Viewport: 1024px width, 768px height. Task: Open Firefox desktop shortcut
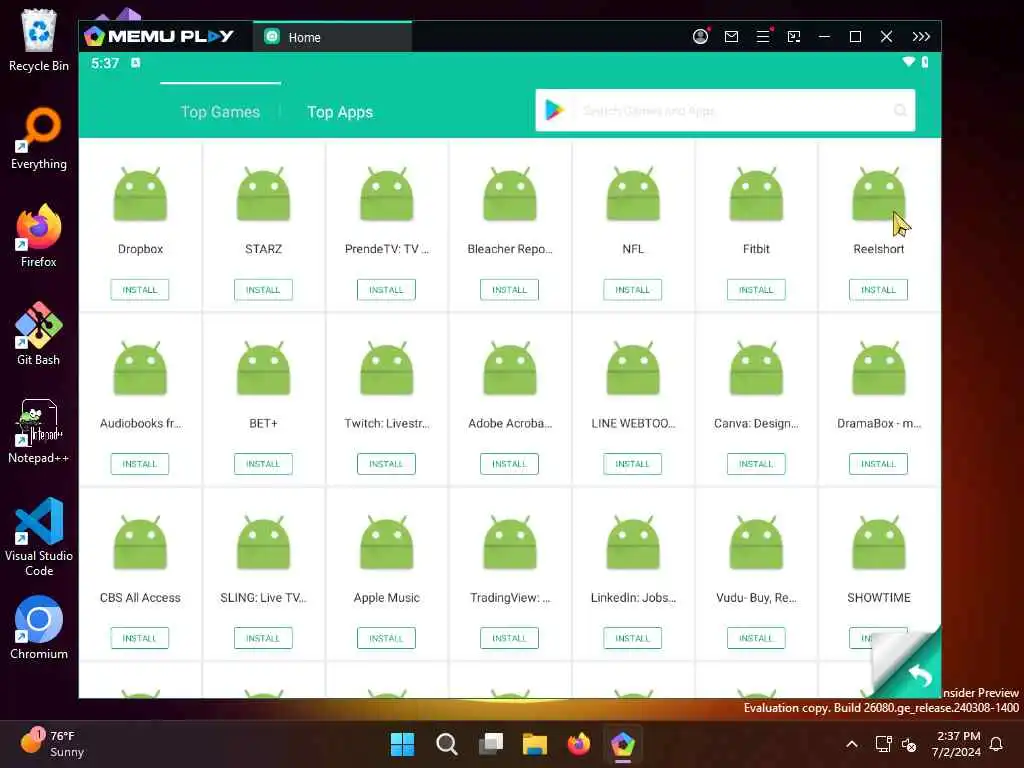pos(39,236)
